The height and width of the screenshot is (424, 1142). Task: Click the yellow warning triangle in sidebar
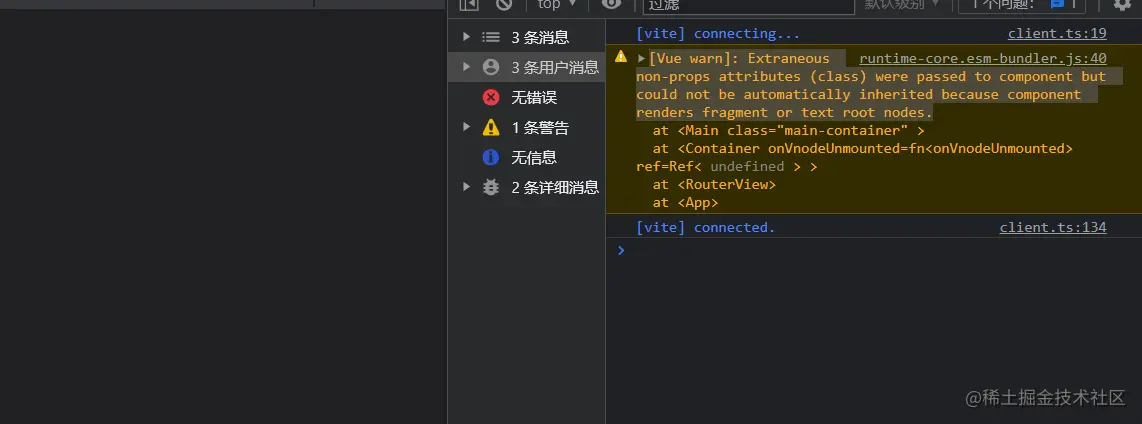[491, 127]
